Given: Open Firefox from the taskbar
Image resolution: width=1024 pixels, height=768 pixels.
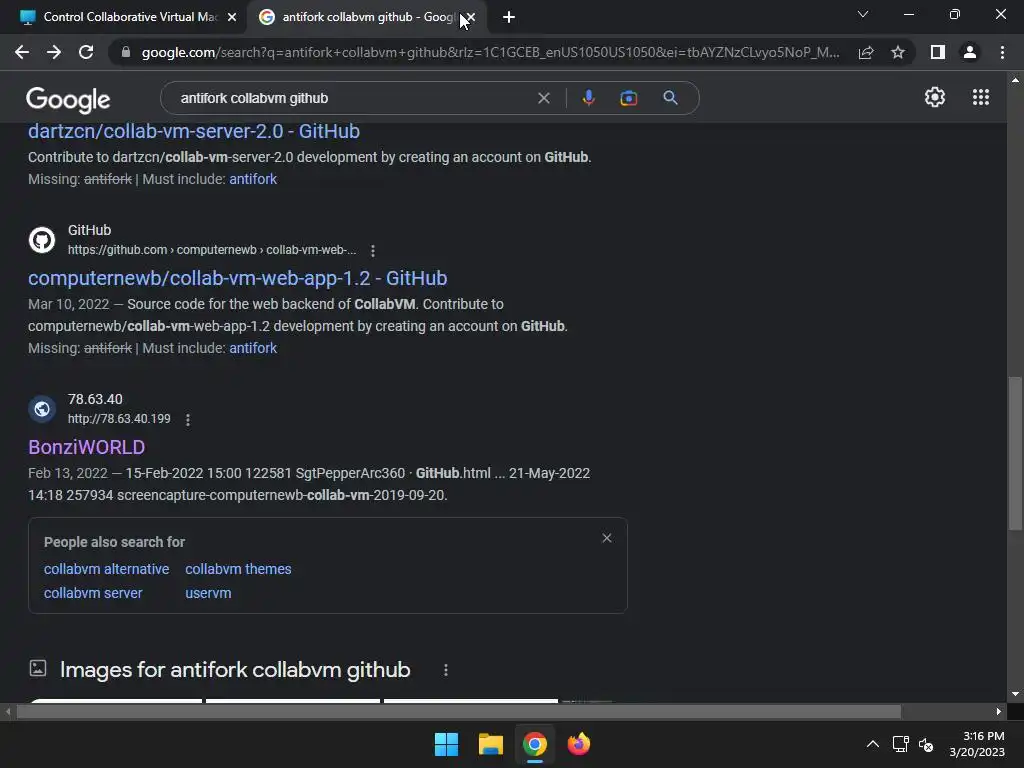Looking at the screenshot, I should tap(579, 744).
